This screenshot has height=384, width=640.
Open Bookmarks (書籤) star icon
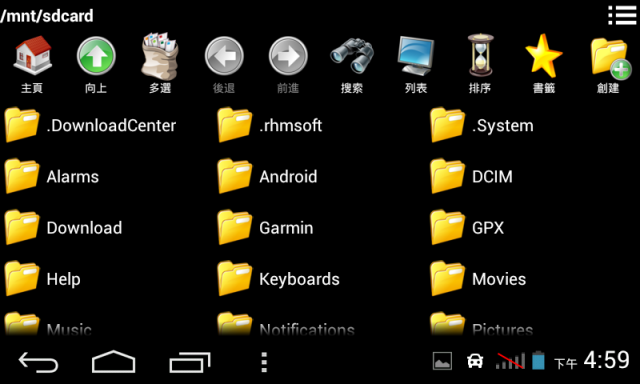pyautogui.click(x=544, y=55)
